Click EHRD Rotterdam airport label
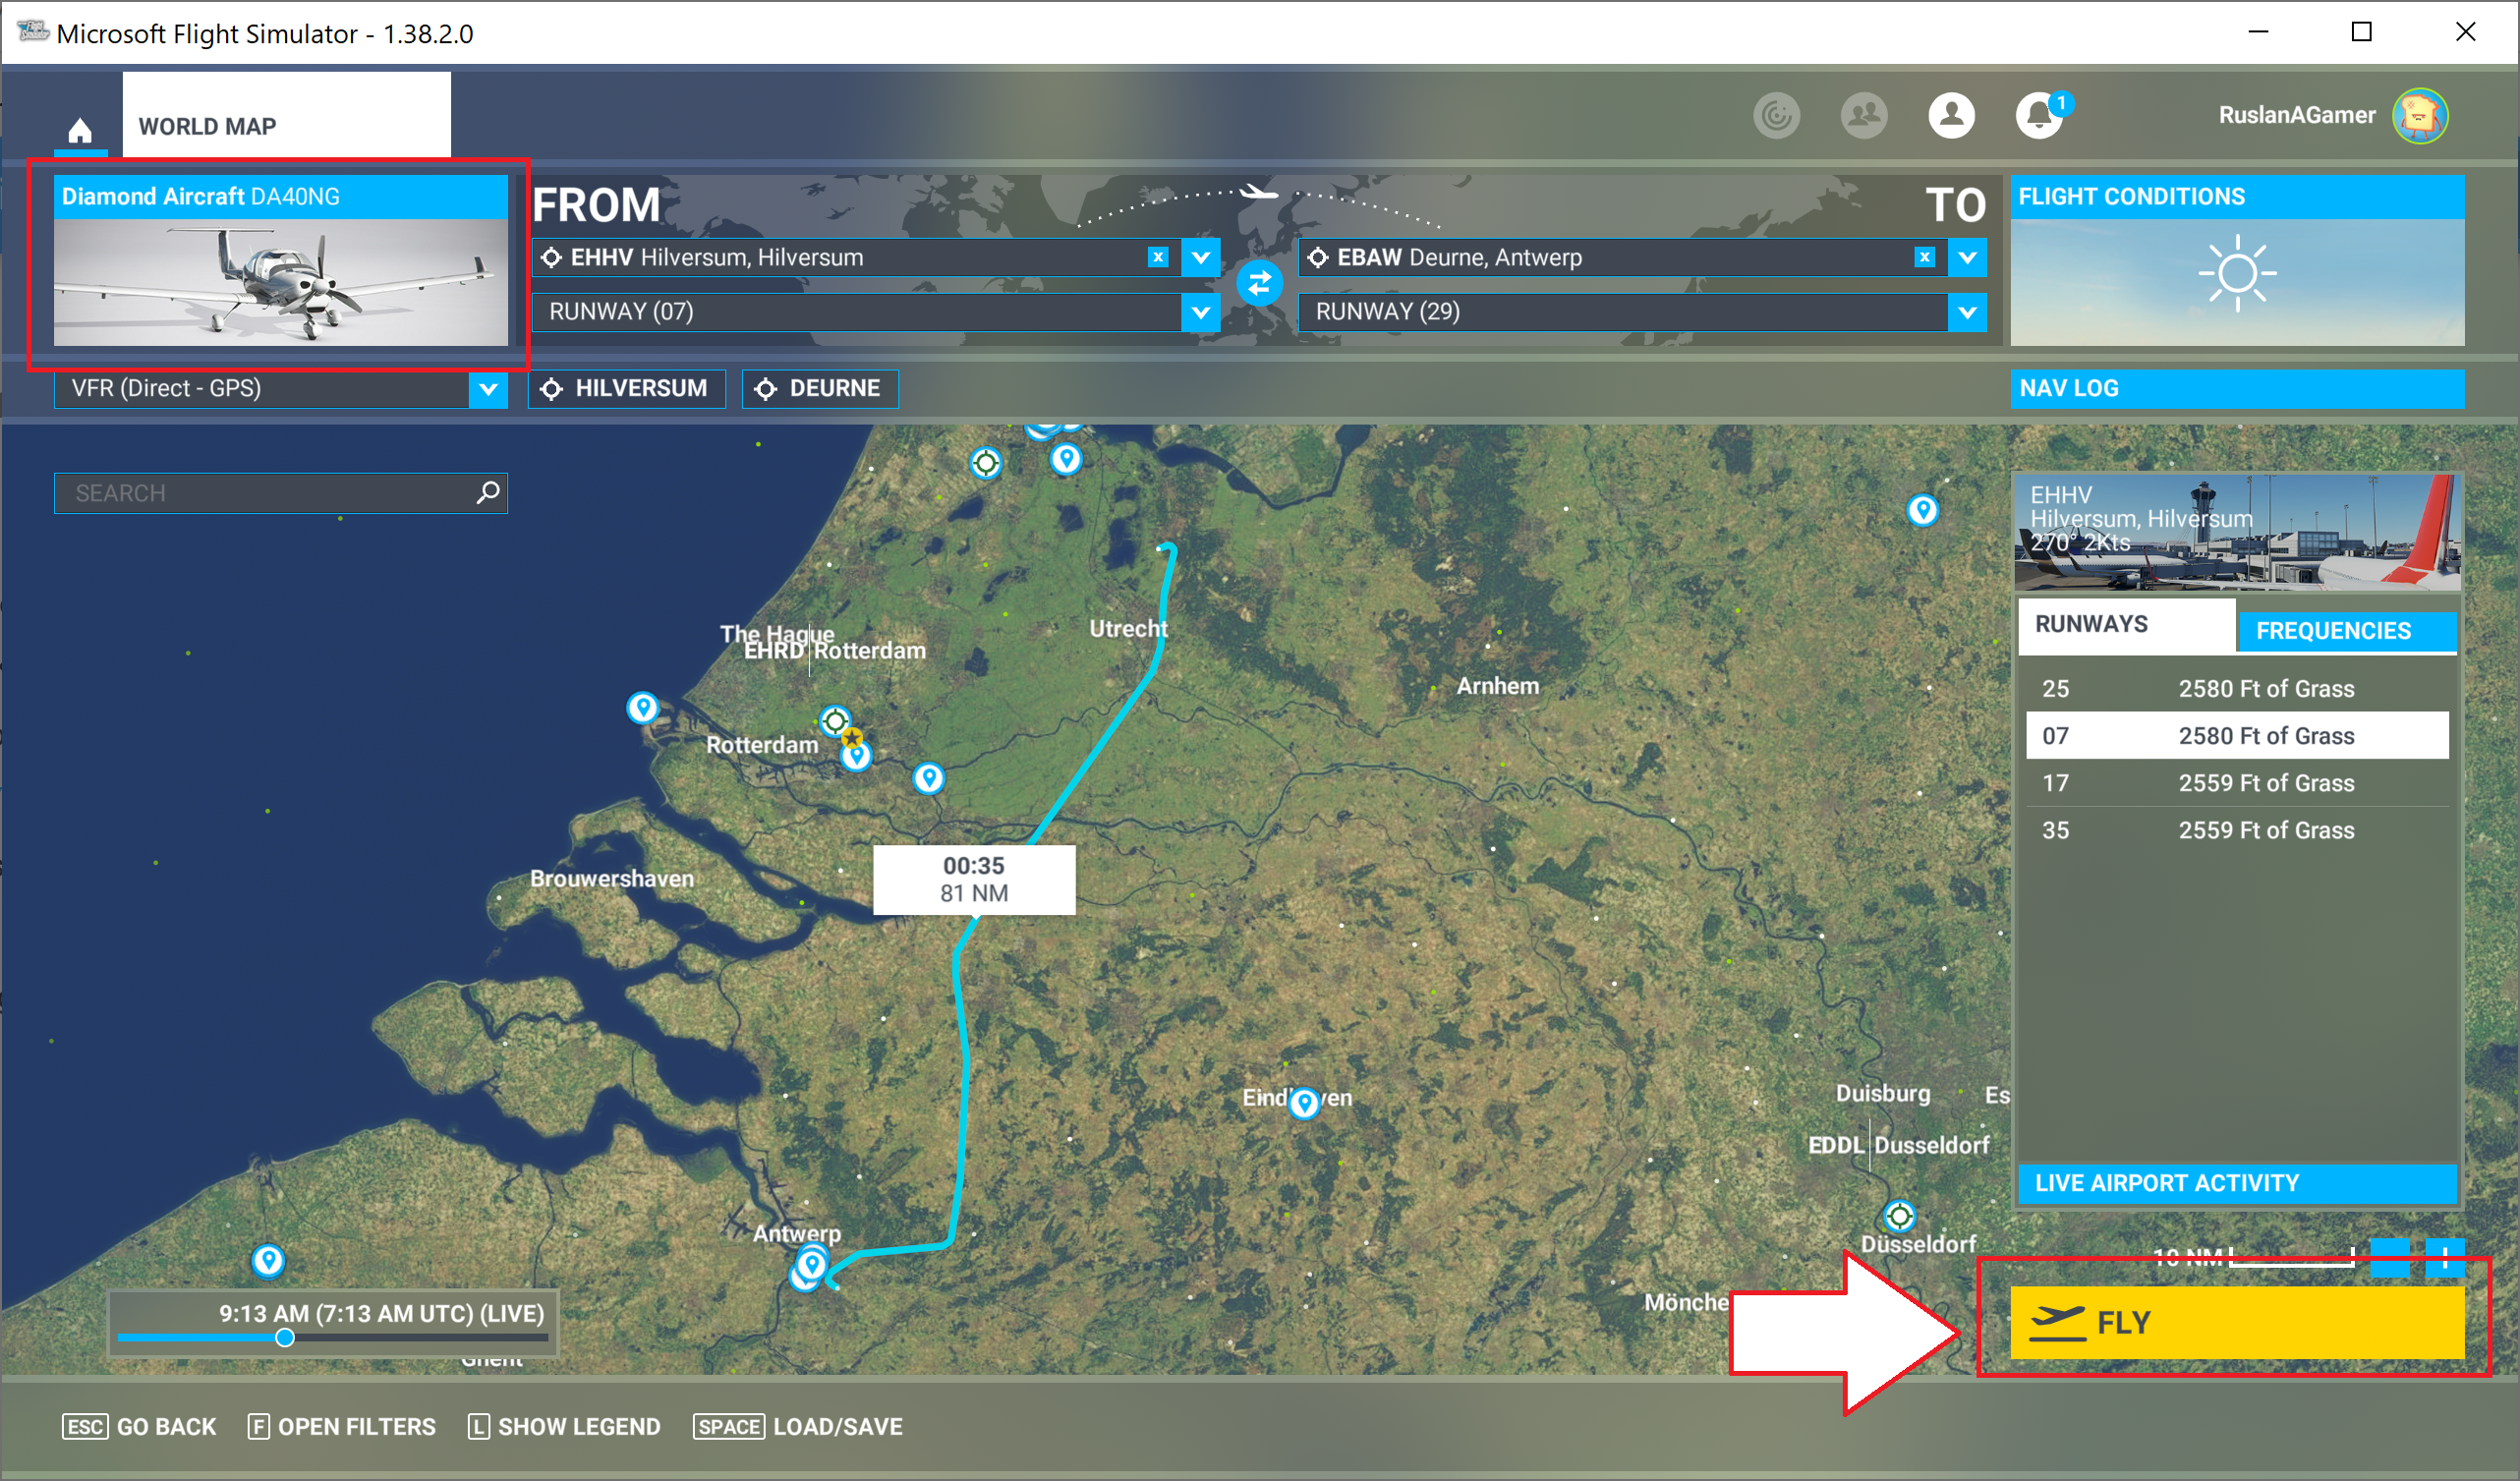The height and width of the screenshot is (1481, 2520). point(835,651)
